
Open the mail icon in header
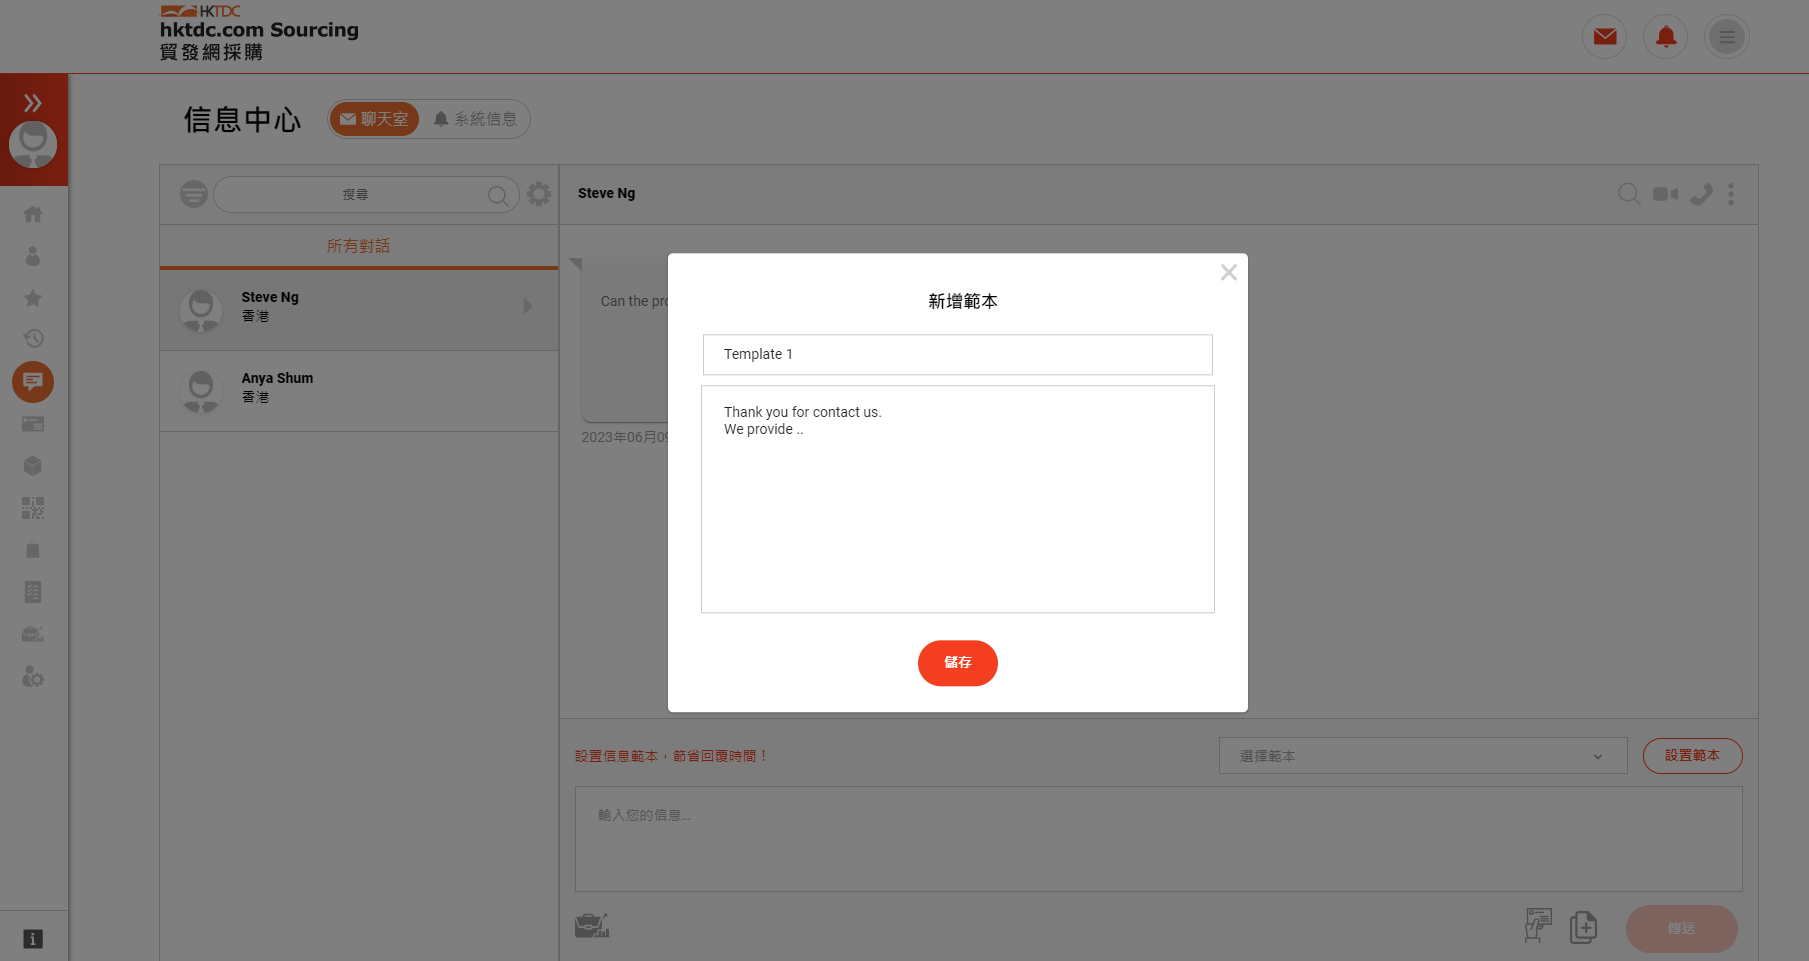1605,37
